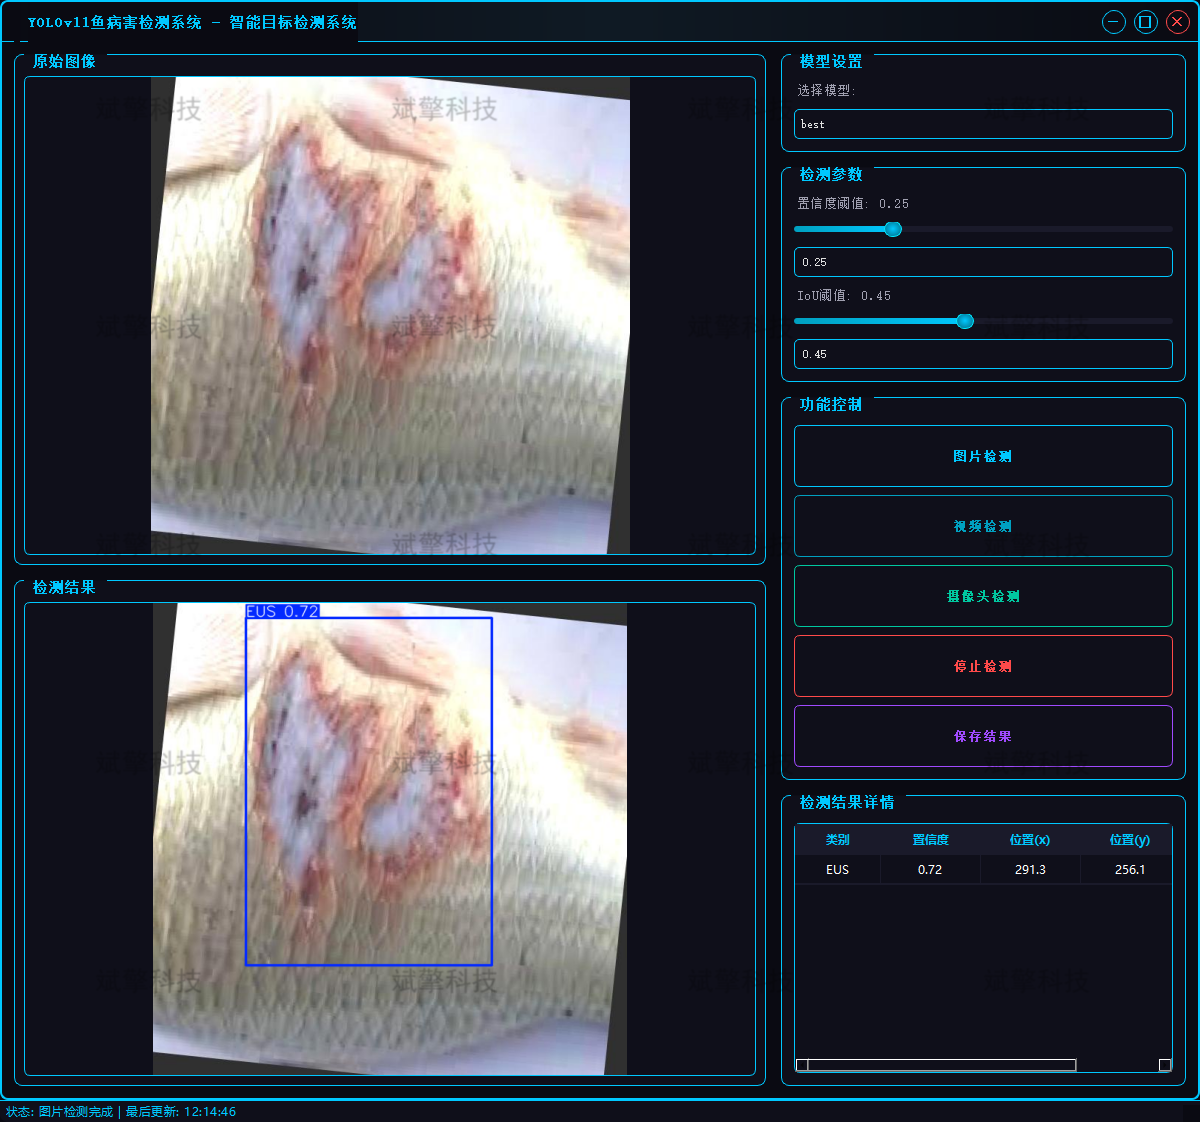
Task: Click the 最后更新: 12:14:46 status text
Action: click(x=181, y=1112)
